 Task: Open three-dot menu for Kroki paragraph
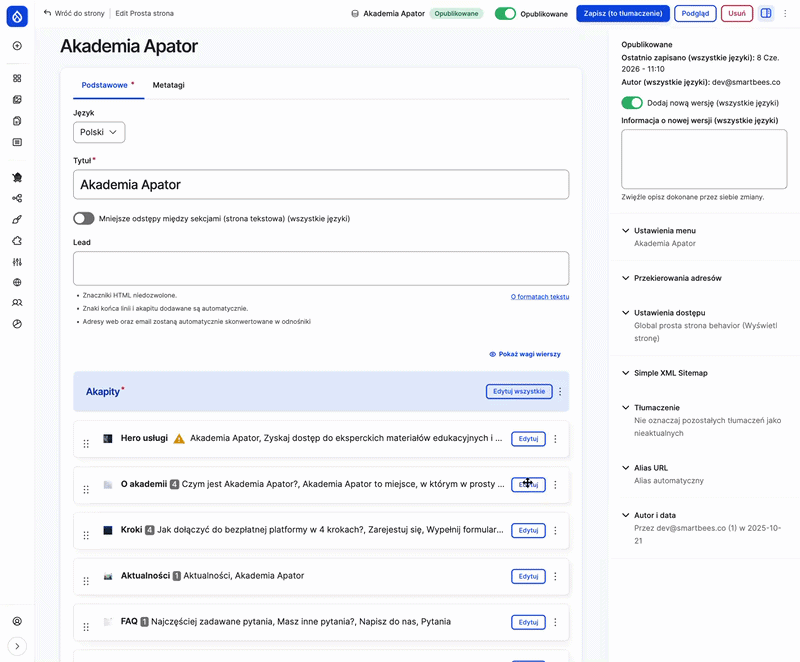[x=555, y=530]
